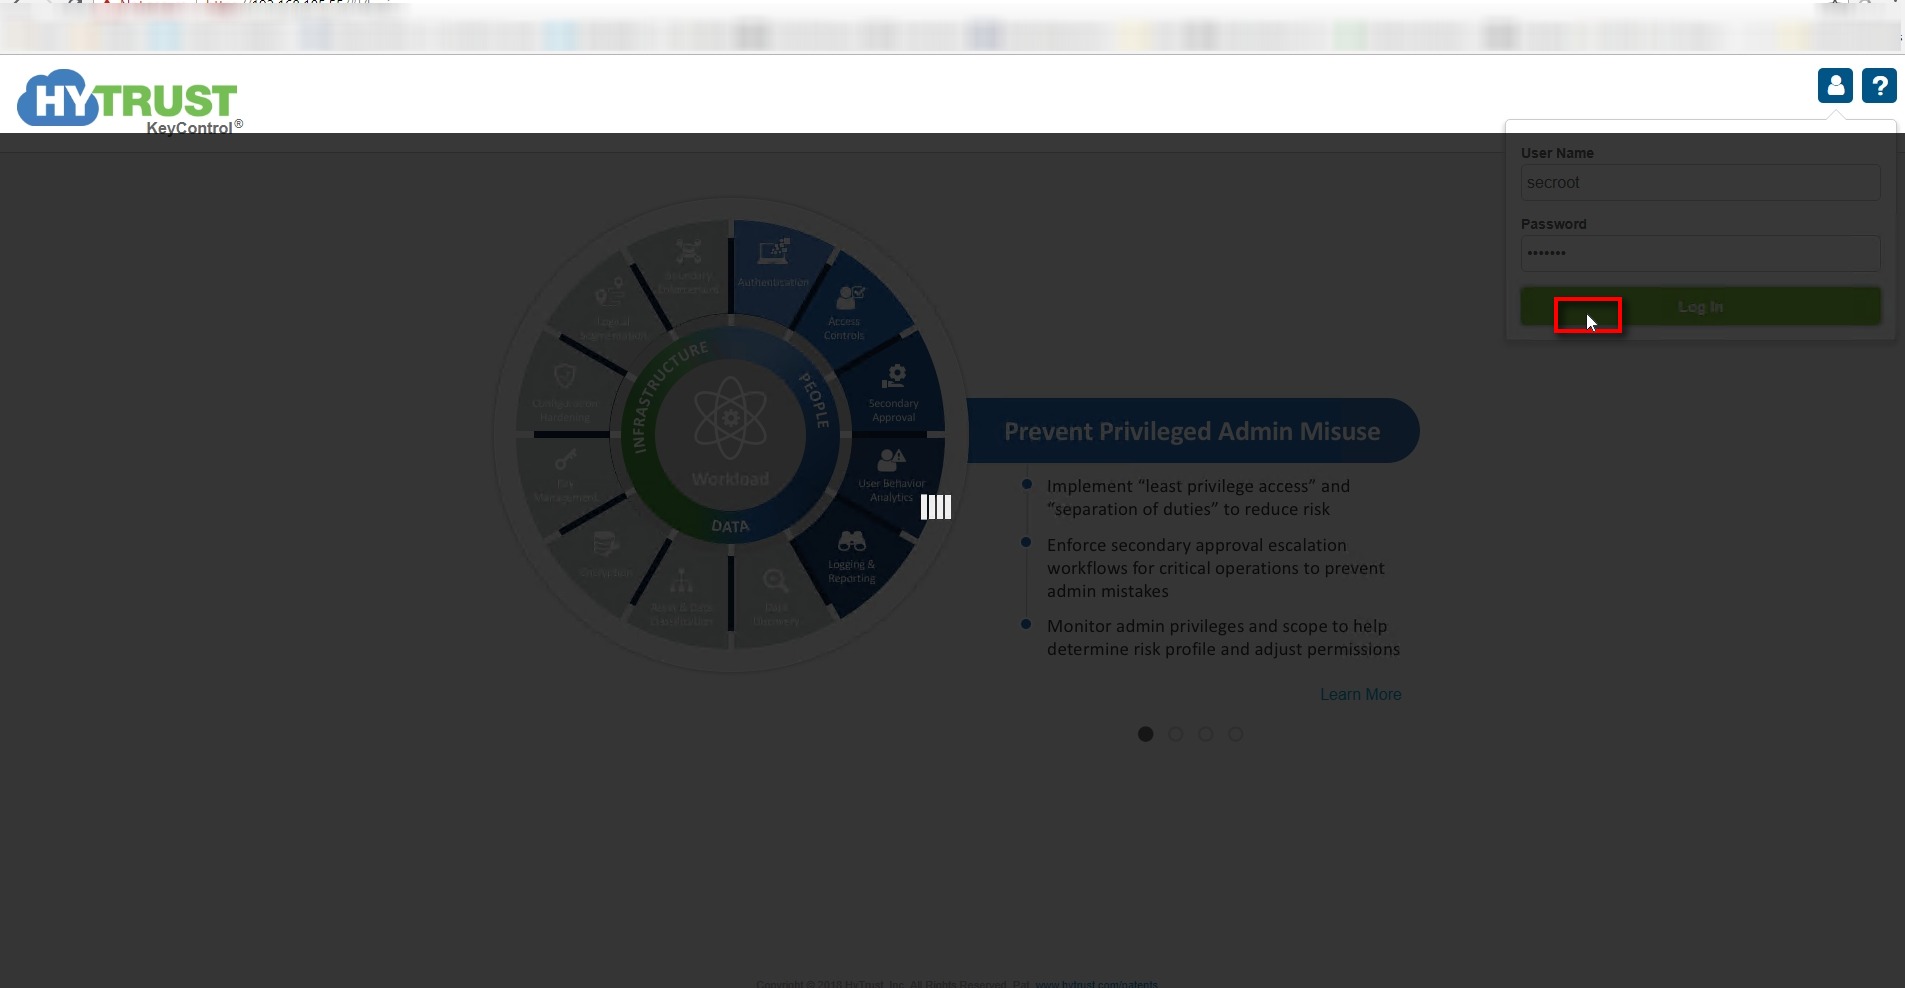Open the user account login icon
The image size is (1905, 988).
1835,86
